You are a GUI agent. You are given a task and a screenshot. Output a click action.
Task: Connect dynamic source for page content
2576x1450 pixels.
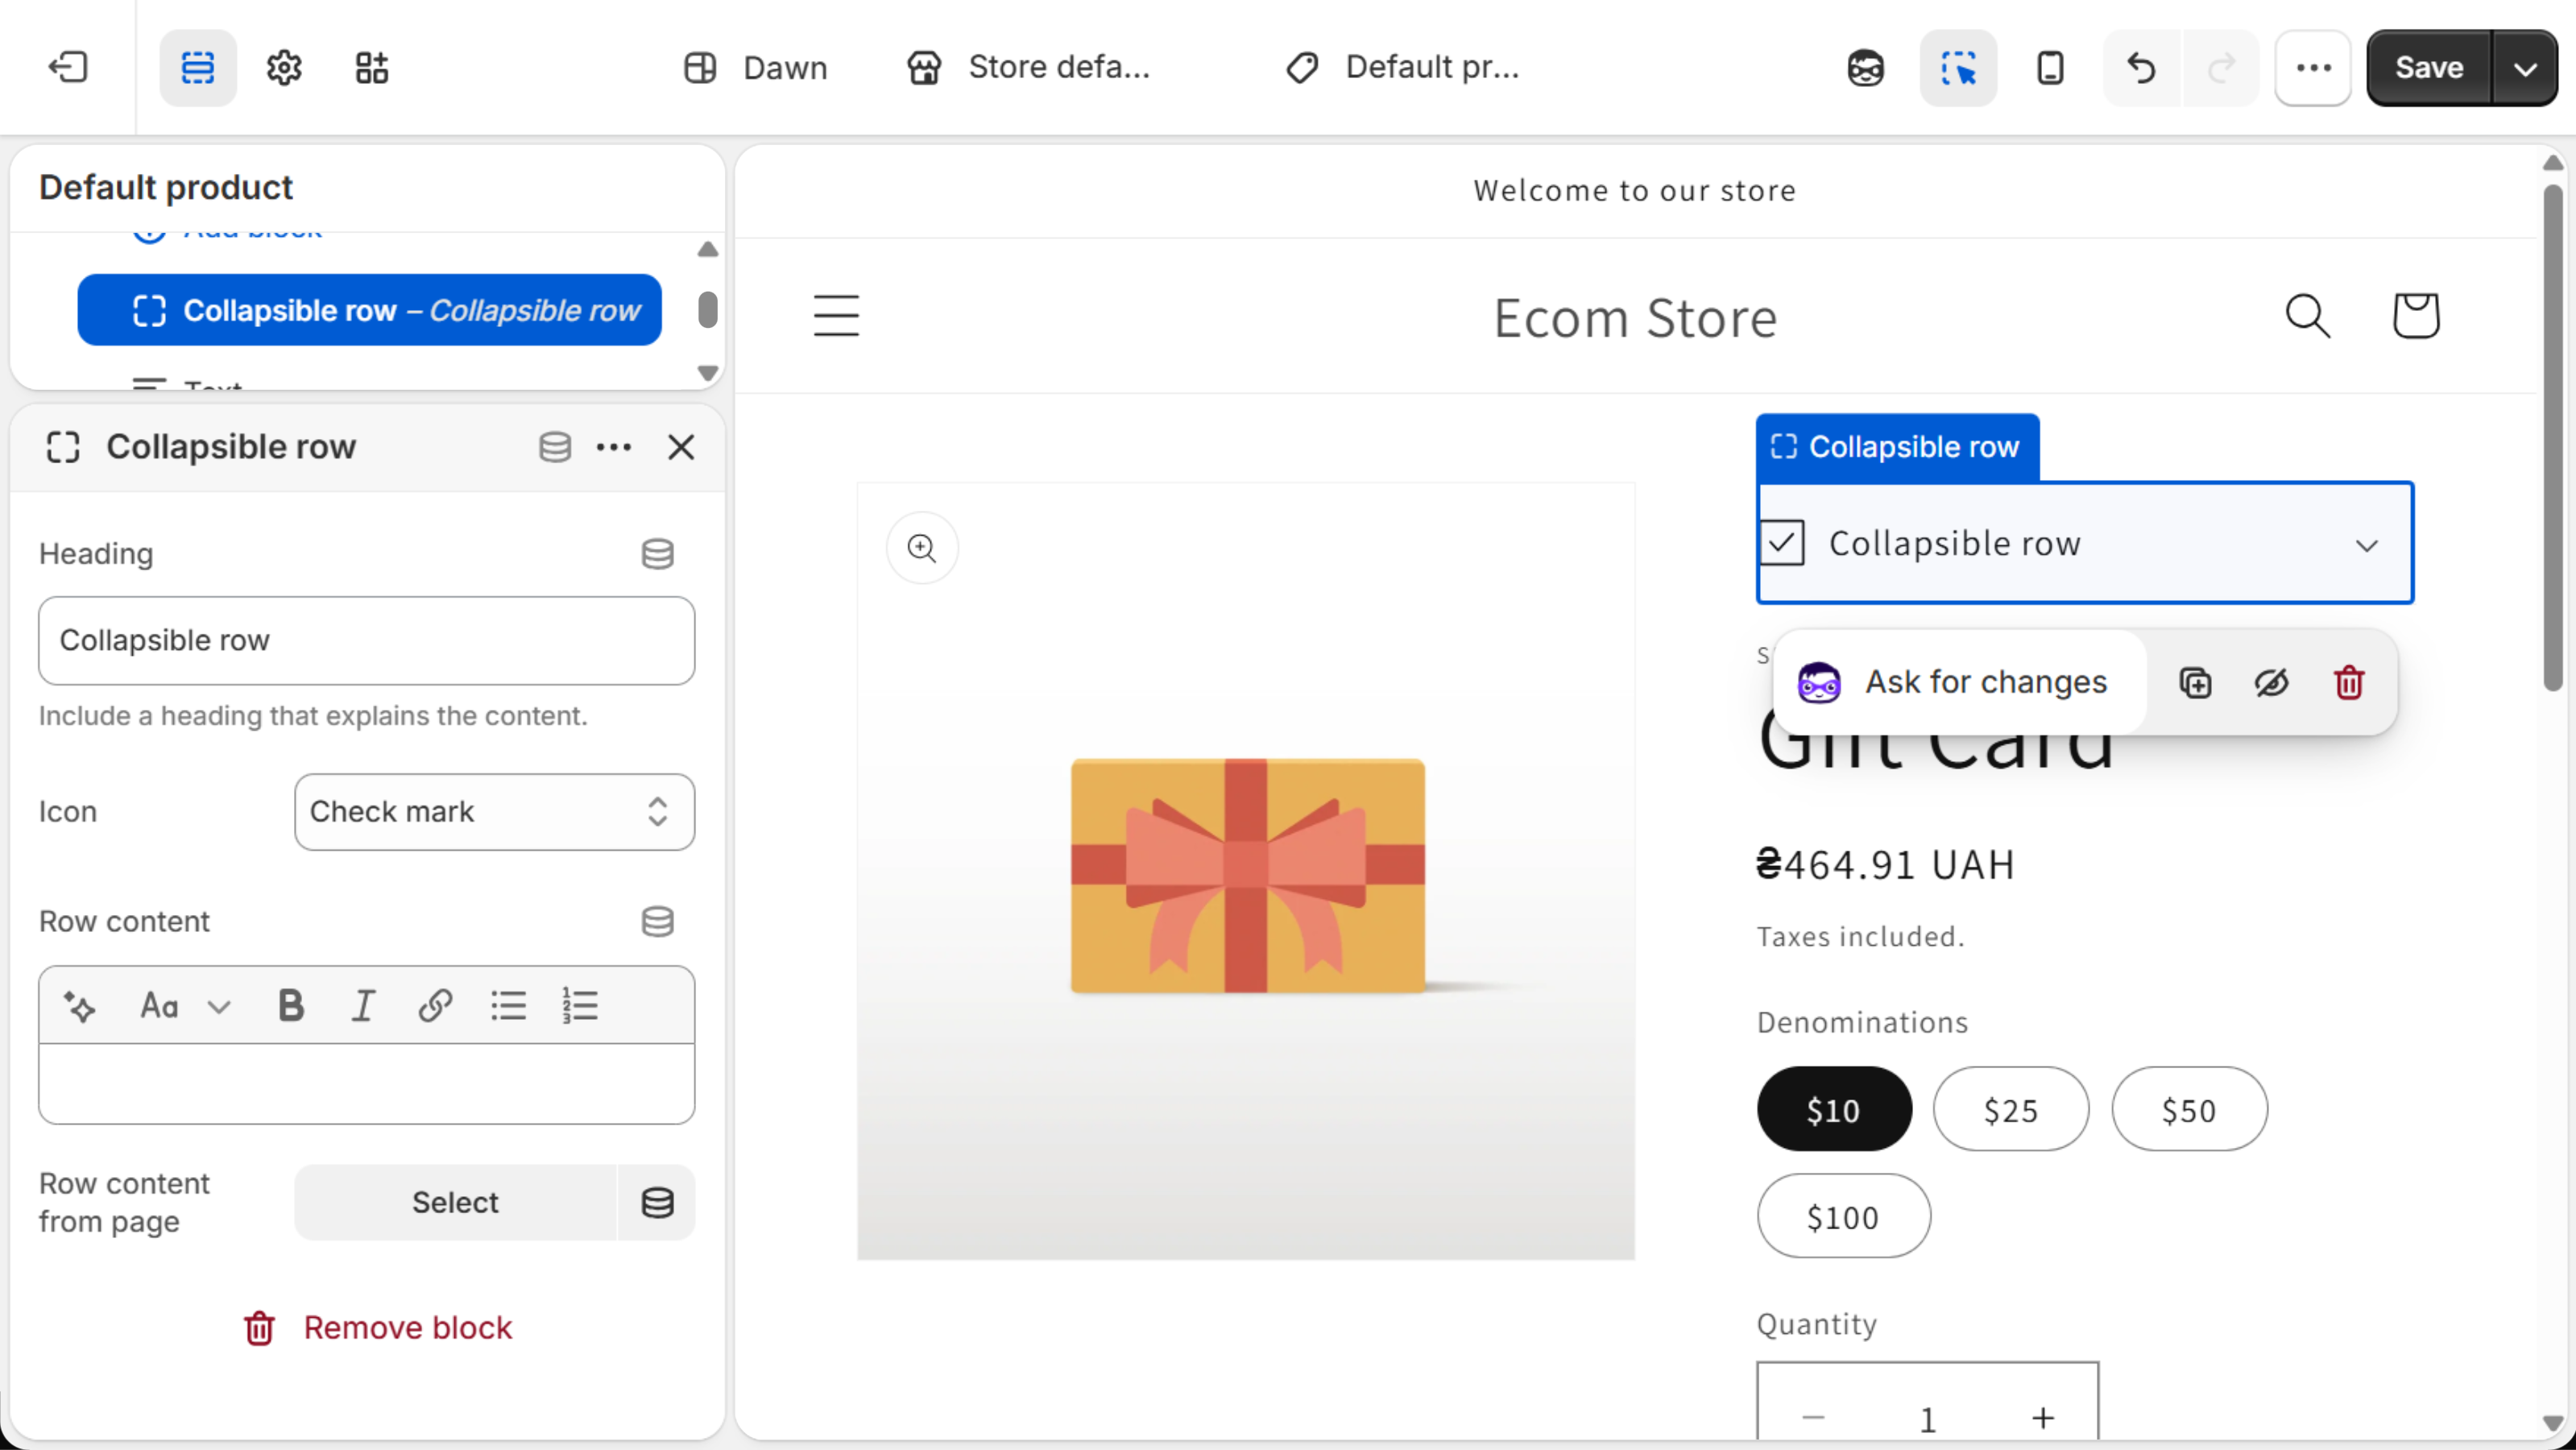657,1203
